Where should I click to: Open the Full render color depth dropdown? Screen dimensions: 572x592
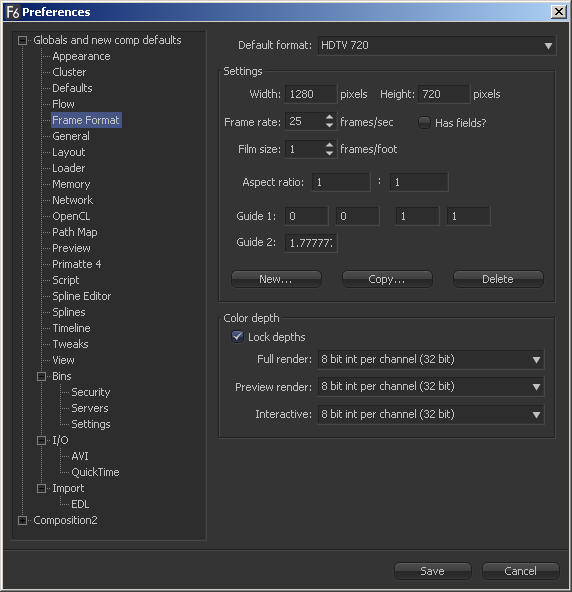point(431,359)
